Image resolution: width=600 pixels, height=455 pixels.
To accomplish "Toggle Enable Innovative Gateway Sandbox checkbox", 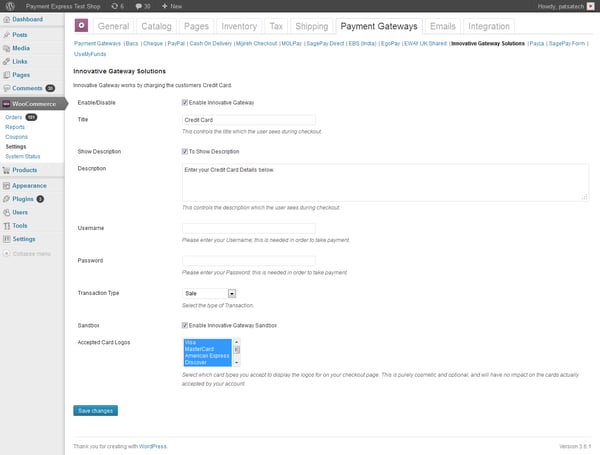I will pos(185,325).
